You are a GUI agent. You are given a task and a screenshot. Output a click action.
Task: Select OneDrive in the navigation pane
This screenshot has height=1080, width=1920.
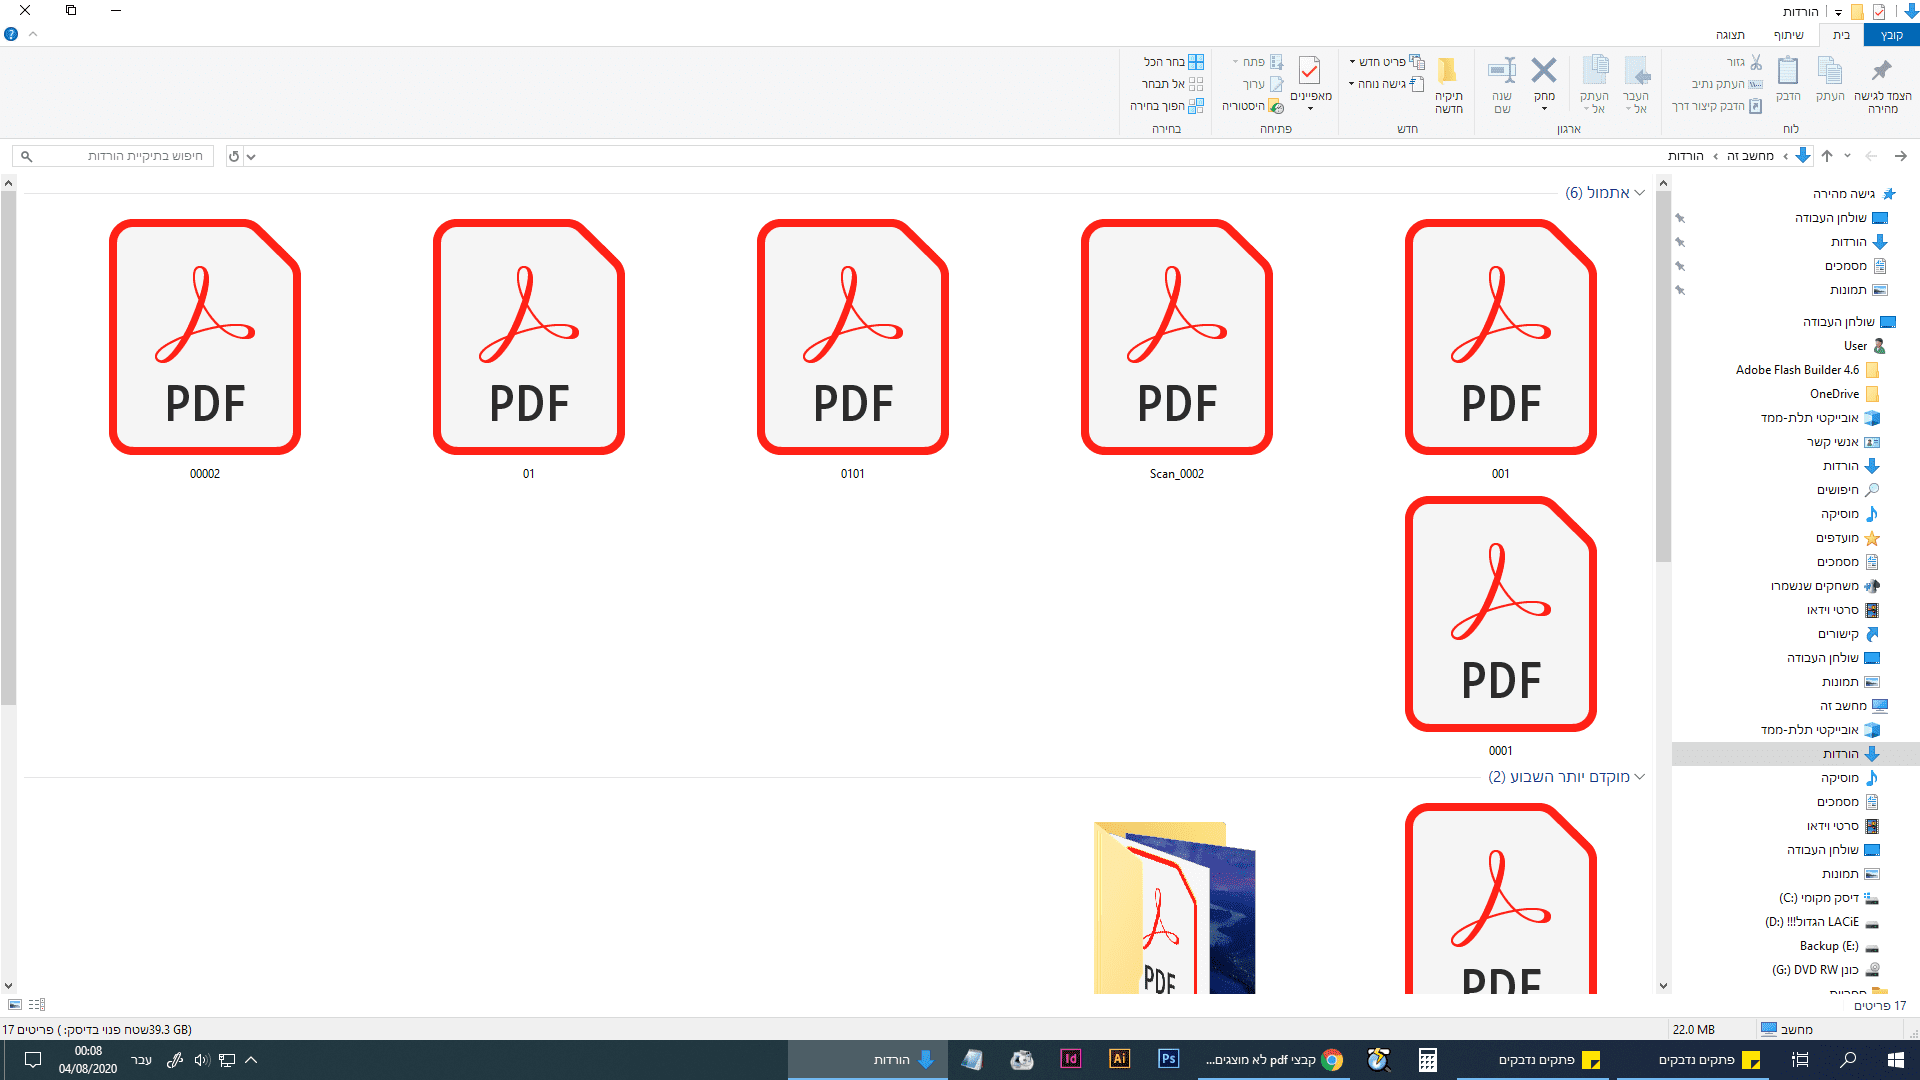(1834, 394)
